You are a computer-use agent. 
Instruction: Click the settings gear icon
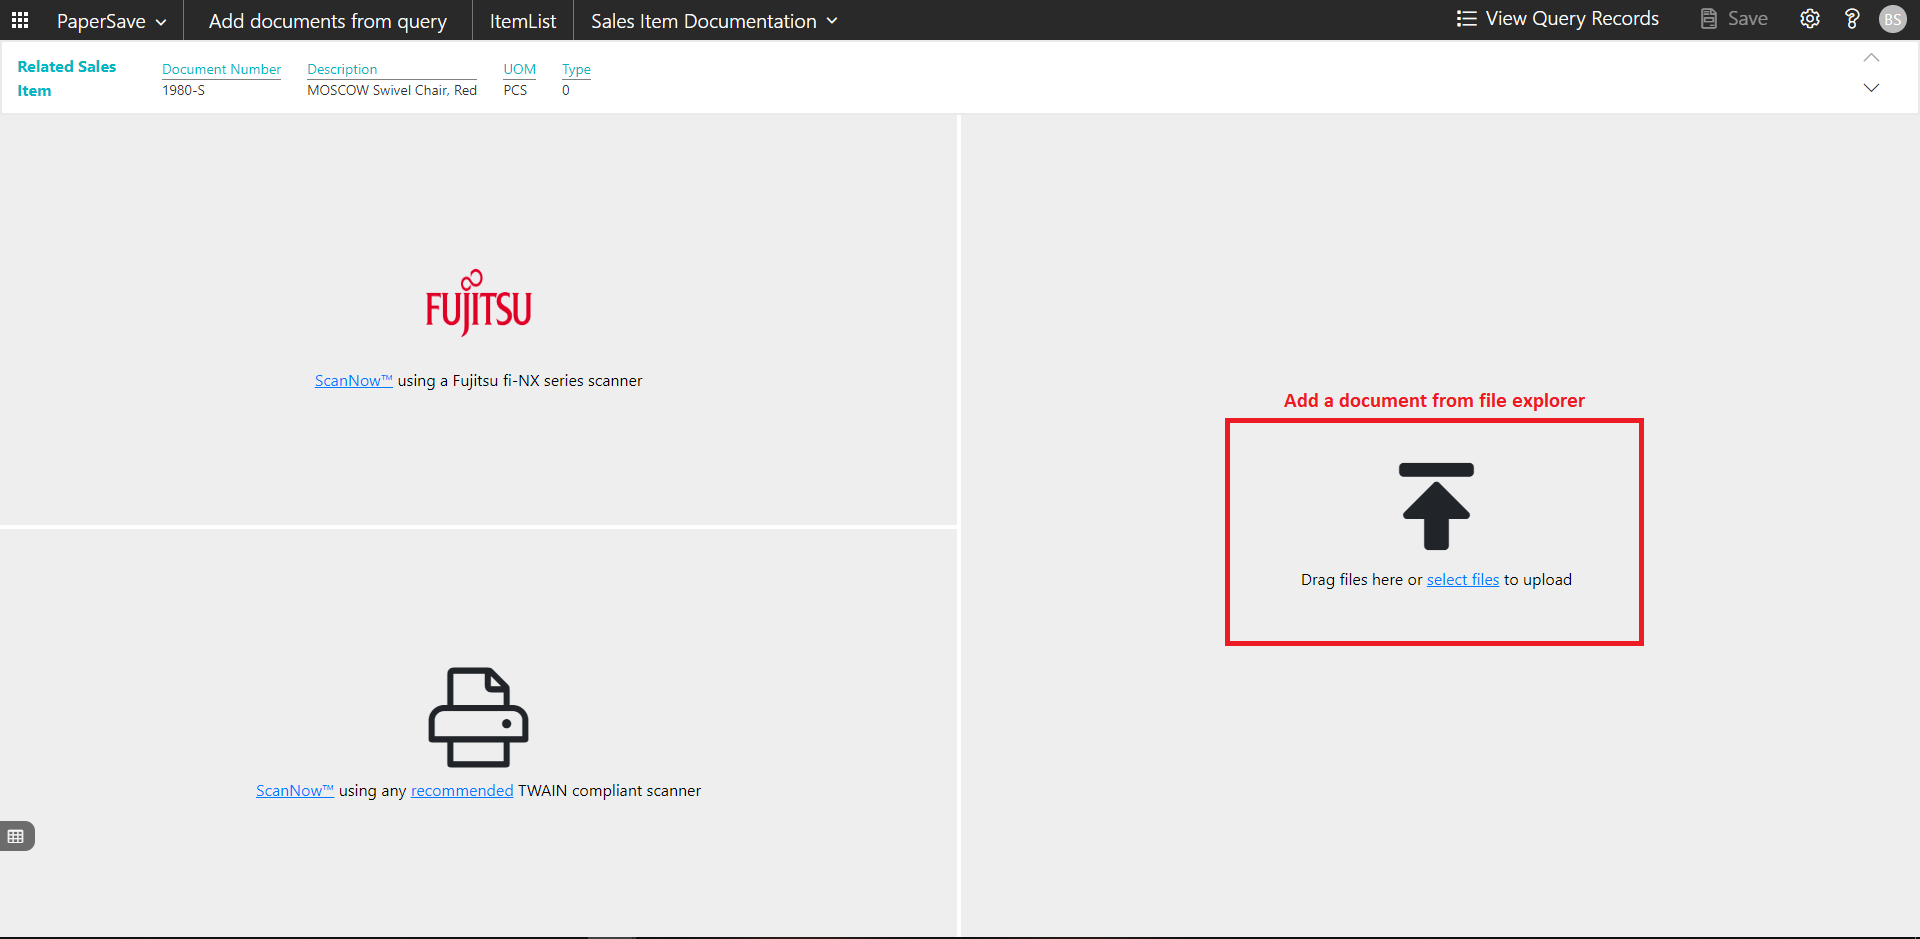pyautogui.click(x=1809, y=19)
